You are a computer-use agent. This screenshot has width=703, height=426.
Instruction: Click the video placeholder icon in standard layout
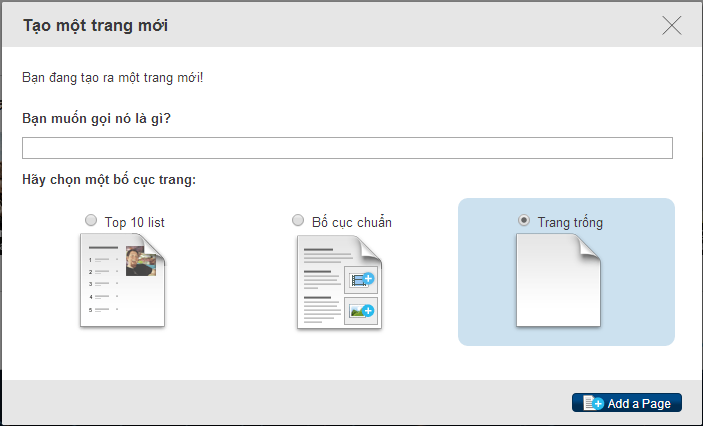359,279
